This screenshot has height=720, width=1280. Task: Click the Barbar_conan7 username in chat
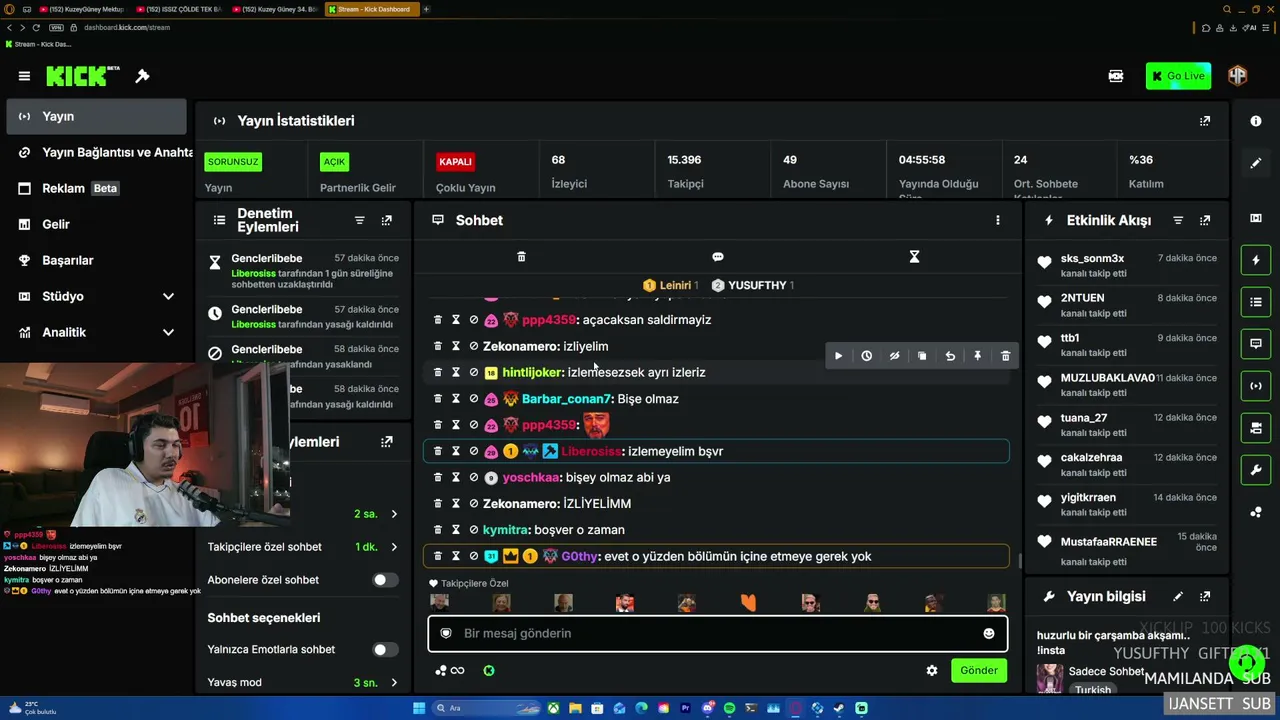tap(566, 399)
